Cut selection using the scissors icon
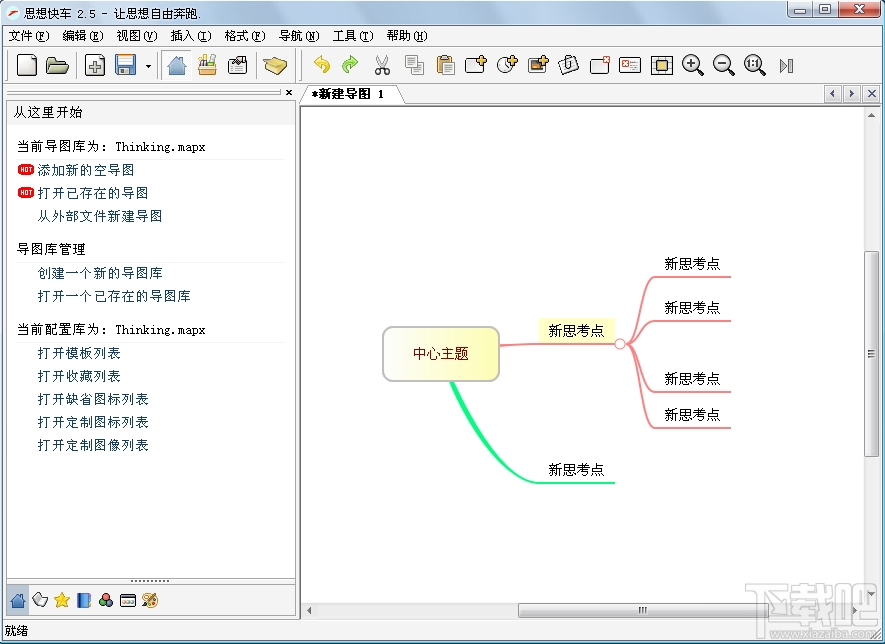The image size is (885, 644). point(382,65)
